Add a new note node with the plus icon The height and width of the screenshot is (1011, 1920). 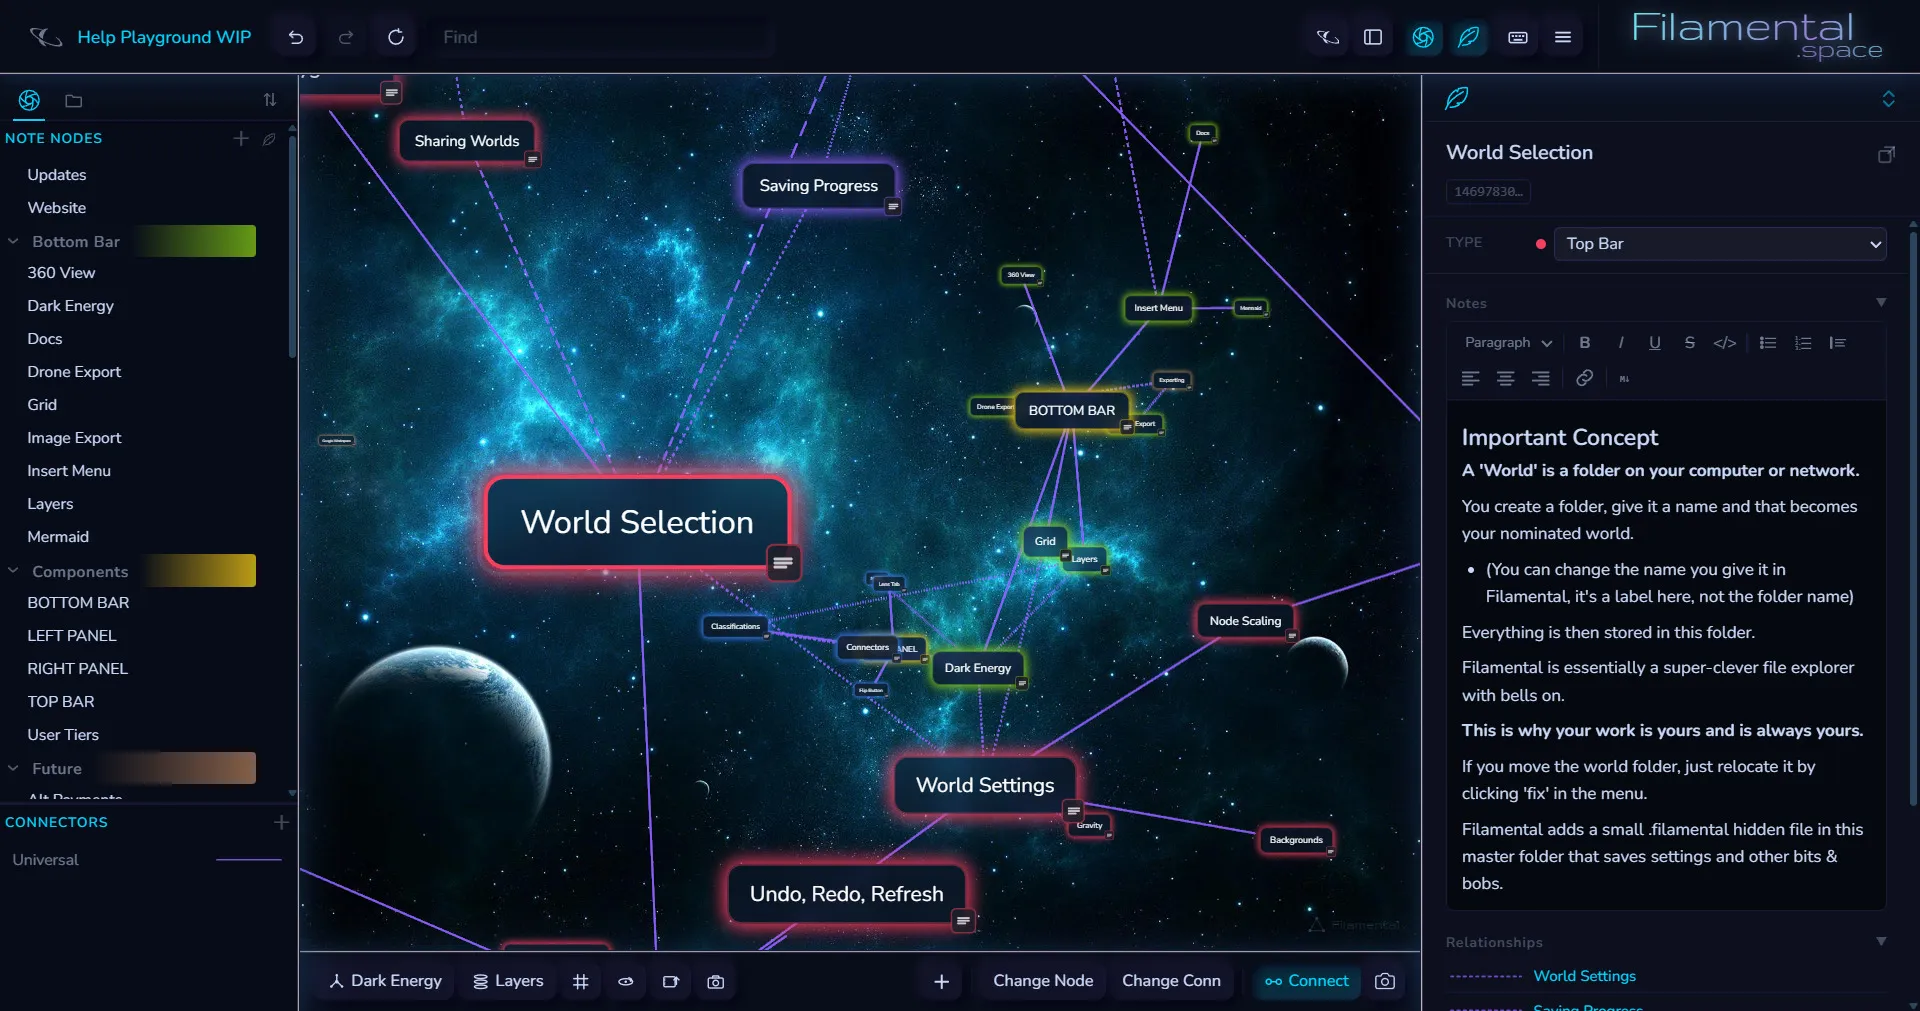pos(241,138)
